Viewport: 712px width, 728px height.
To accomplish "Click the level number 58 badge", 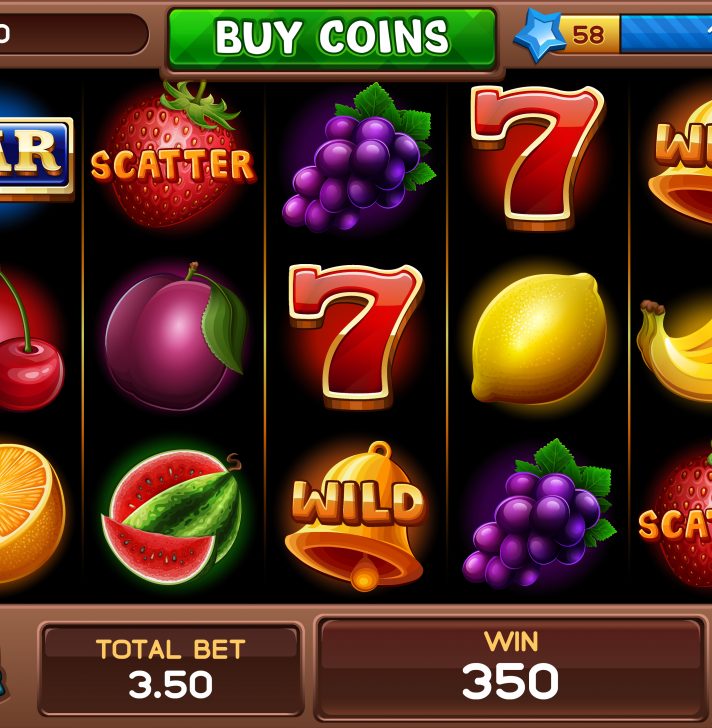I will 589,34.
